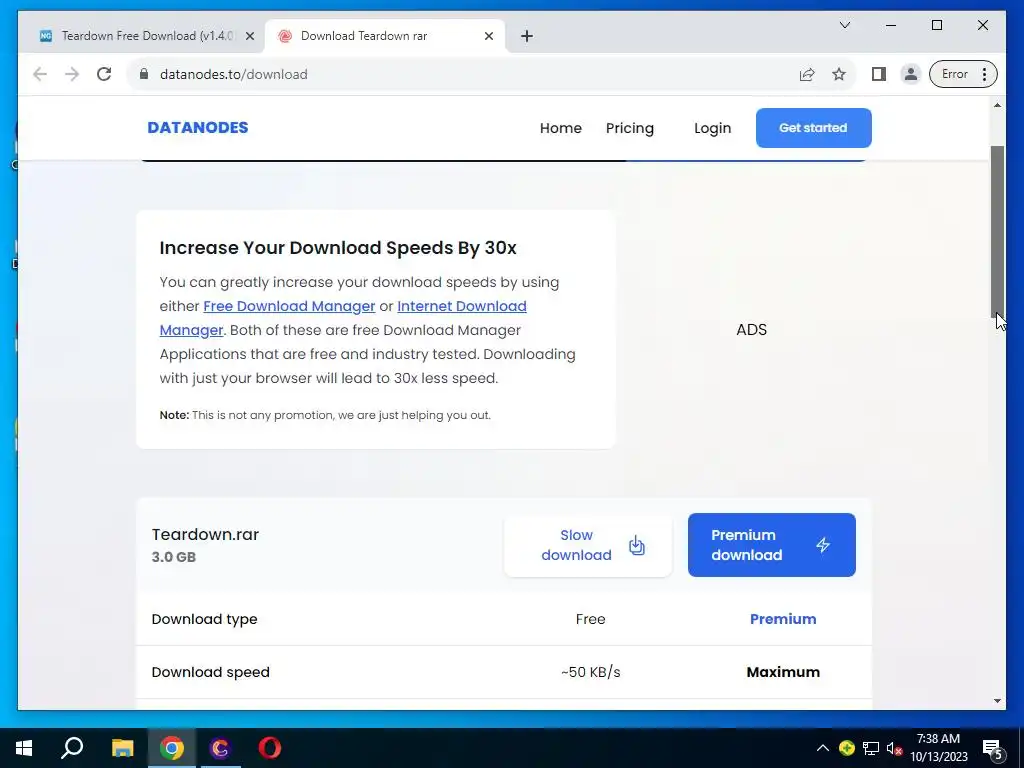Click the muted volume tray icon
Viewport: 1024px width, 768px height.
pyautogui.click(x=894, y=748)
